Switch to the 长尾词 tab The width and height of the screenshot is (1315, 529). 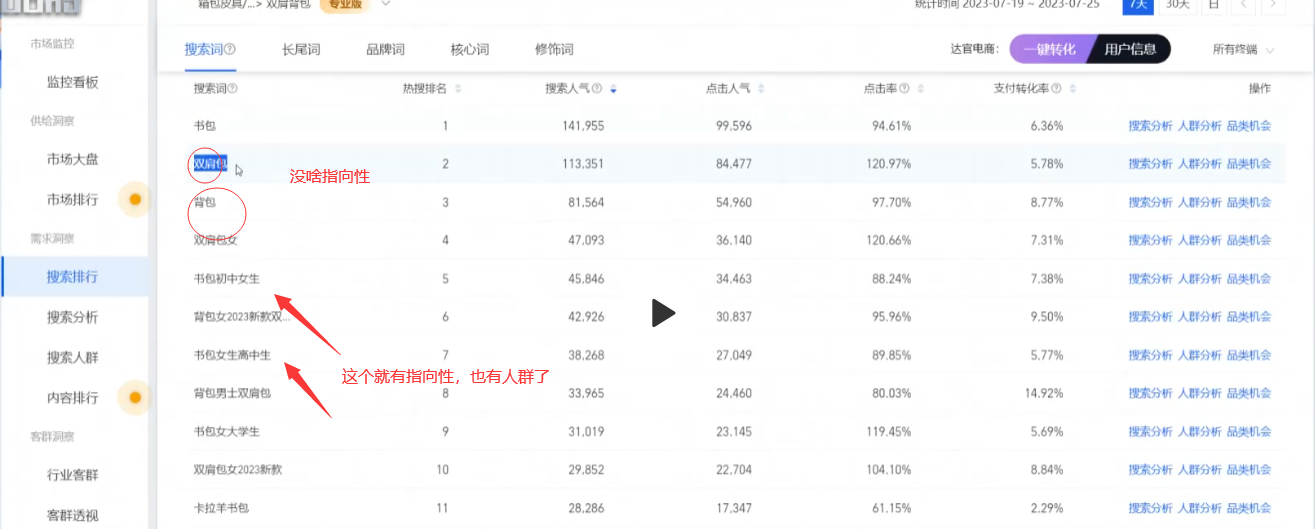coord(301,49)
